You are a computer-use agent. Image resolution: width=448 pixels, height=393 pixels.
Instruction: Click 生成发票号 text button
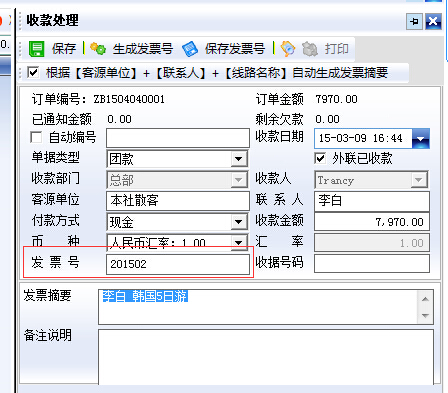tap(143, 49)
